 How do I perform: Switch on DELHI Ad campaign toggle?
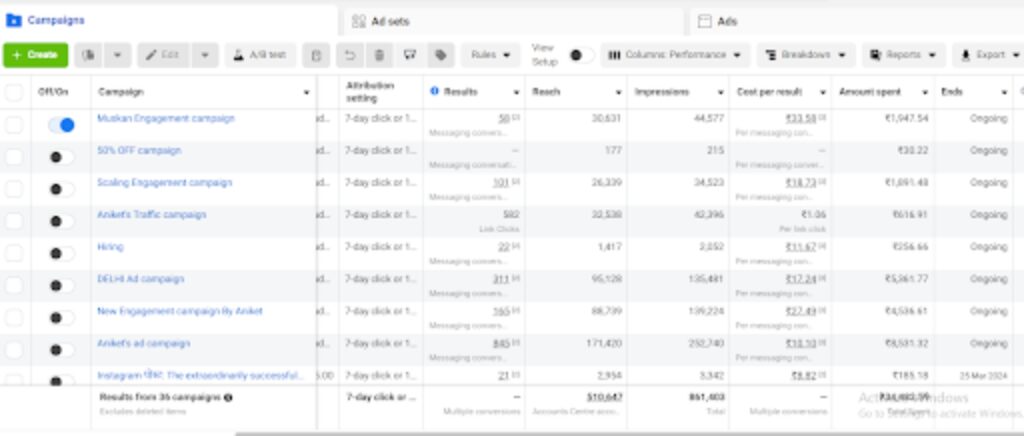pyautogui.click(x=61, y=285)
